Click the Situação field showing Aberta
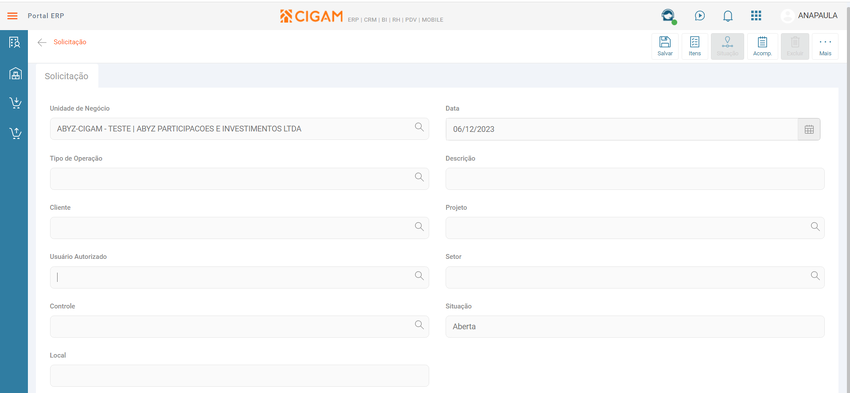This screenshot has width=850, height=393. (x=635, y=326)
